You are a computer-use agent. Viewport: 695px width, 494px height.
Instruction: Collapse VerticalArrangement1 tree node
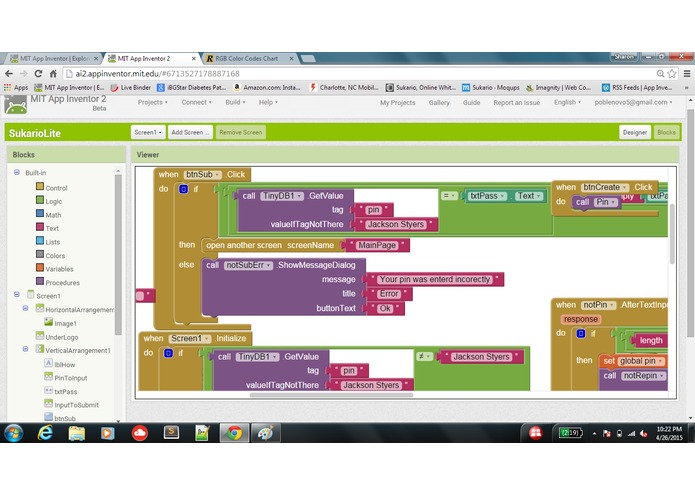click(26, 349)
